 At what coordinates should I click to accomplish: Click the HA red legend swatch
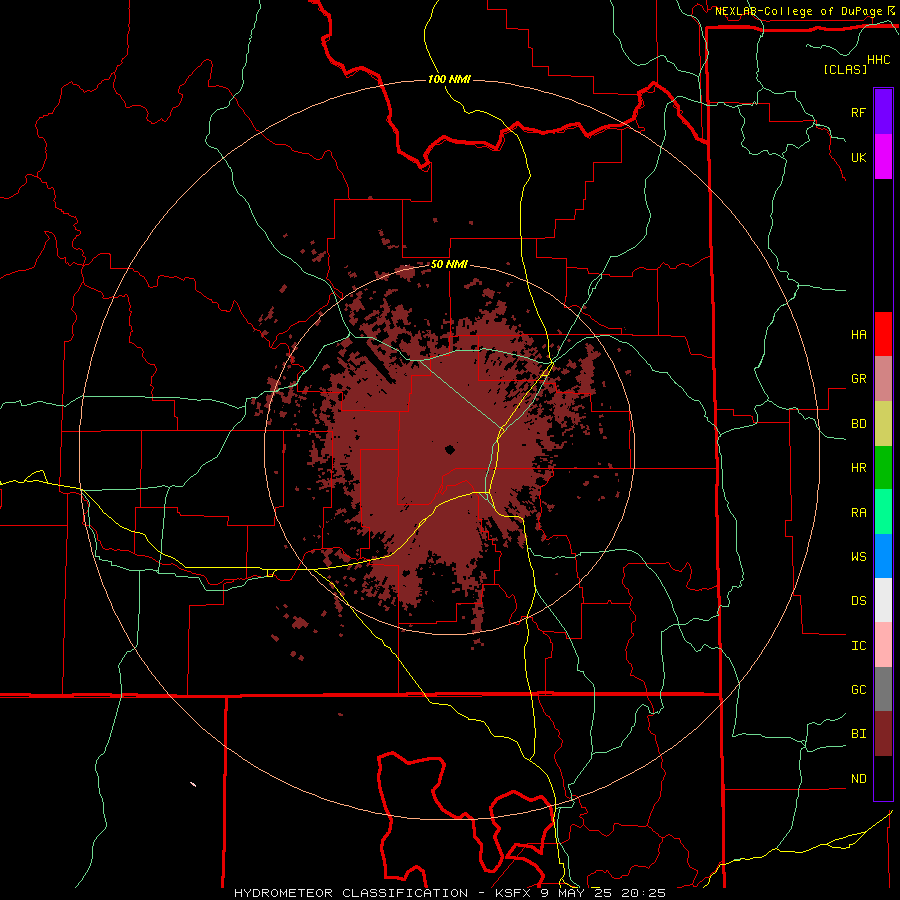(x=883, y=334)
